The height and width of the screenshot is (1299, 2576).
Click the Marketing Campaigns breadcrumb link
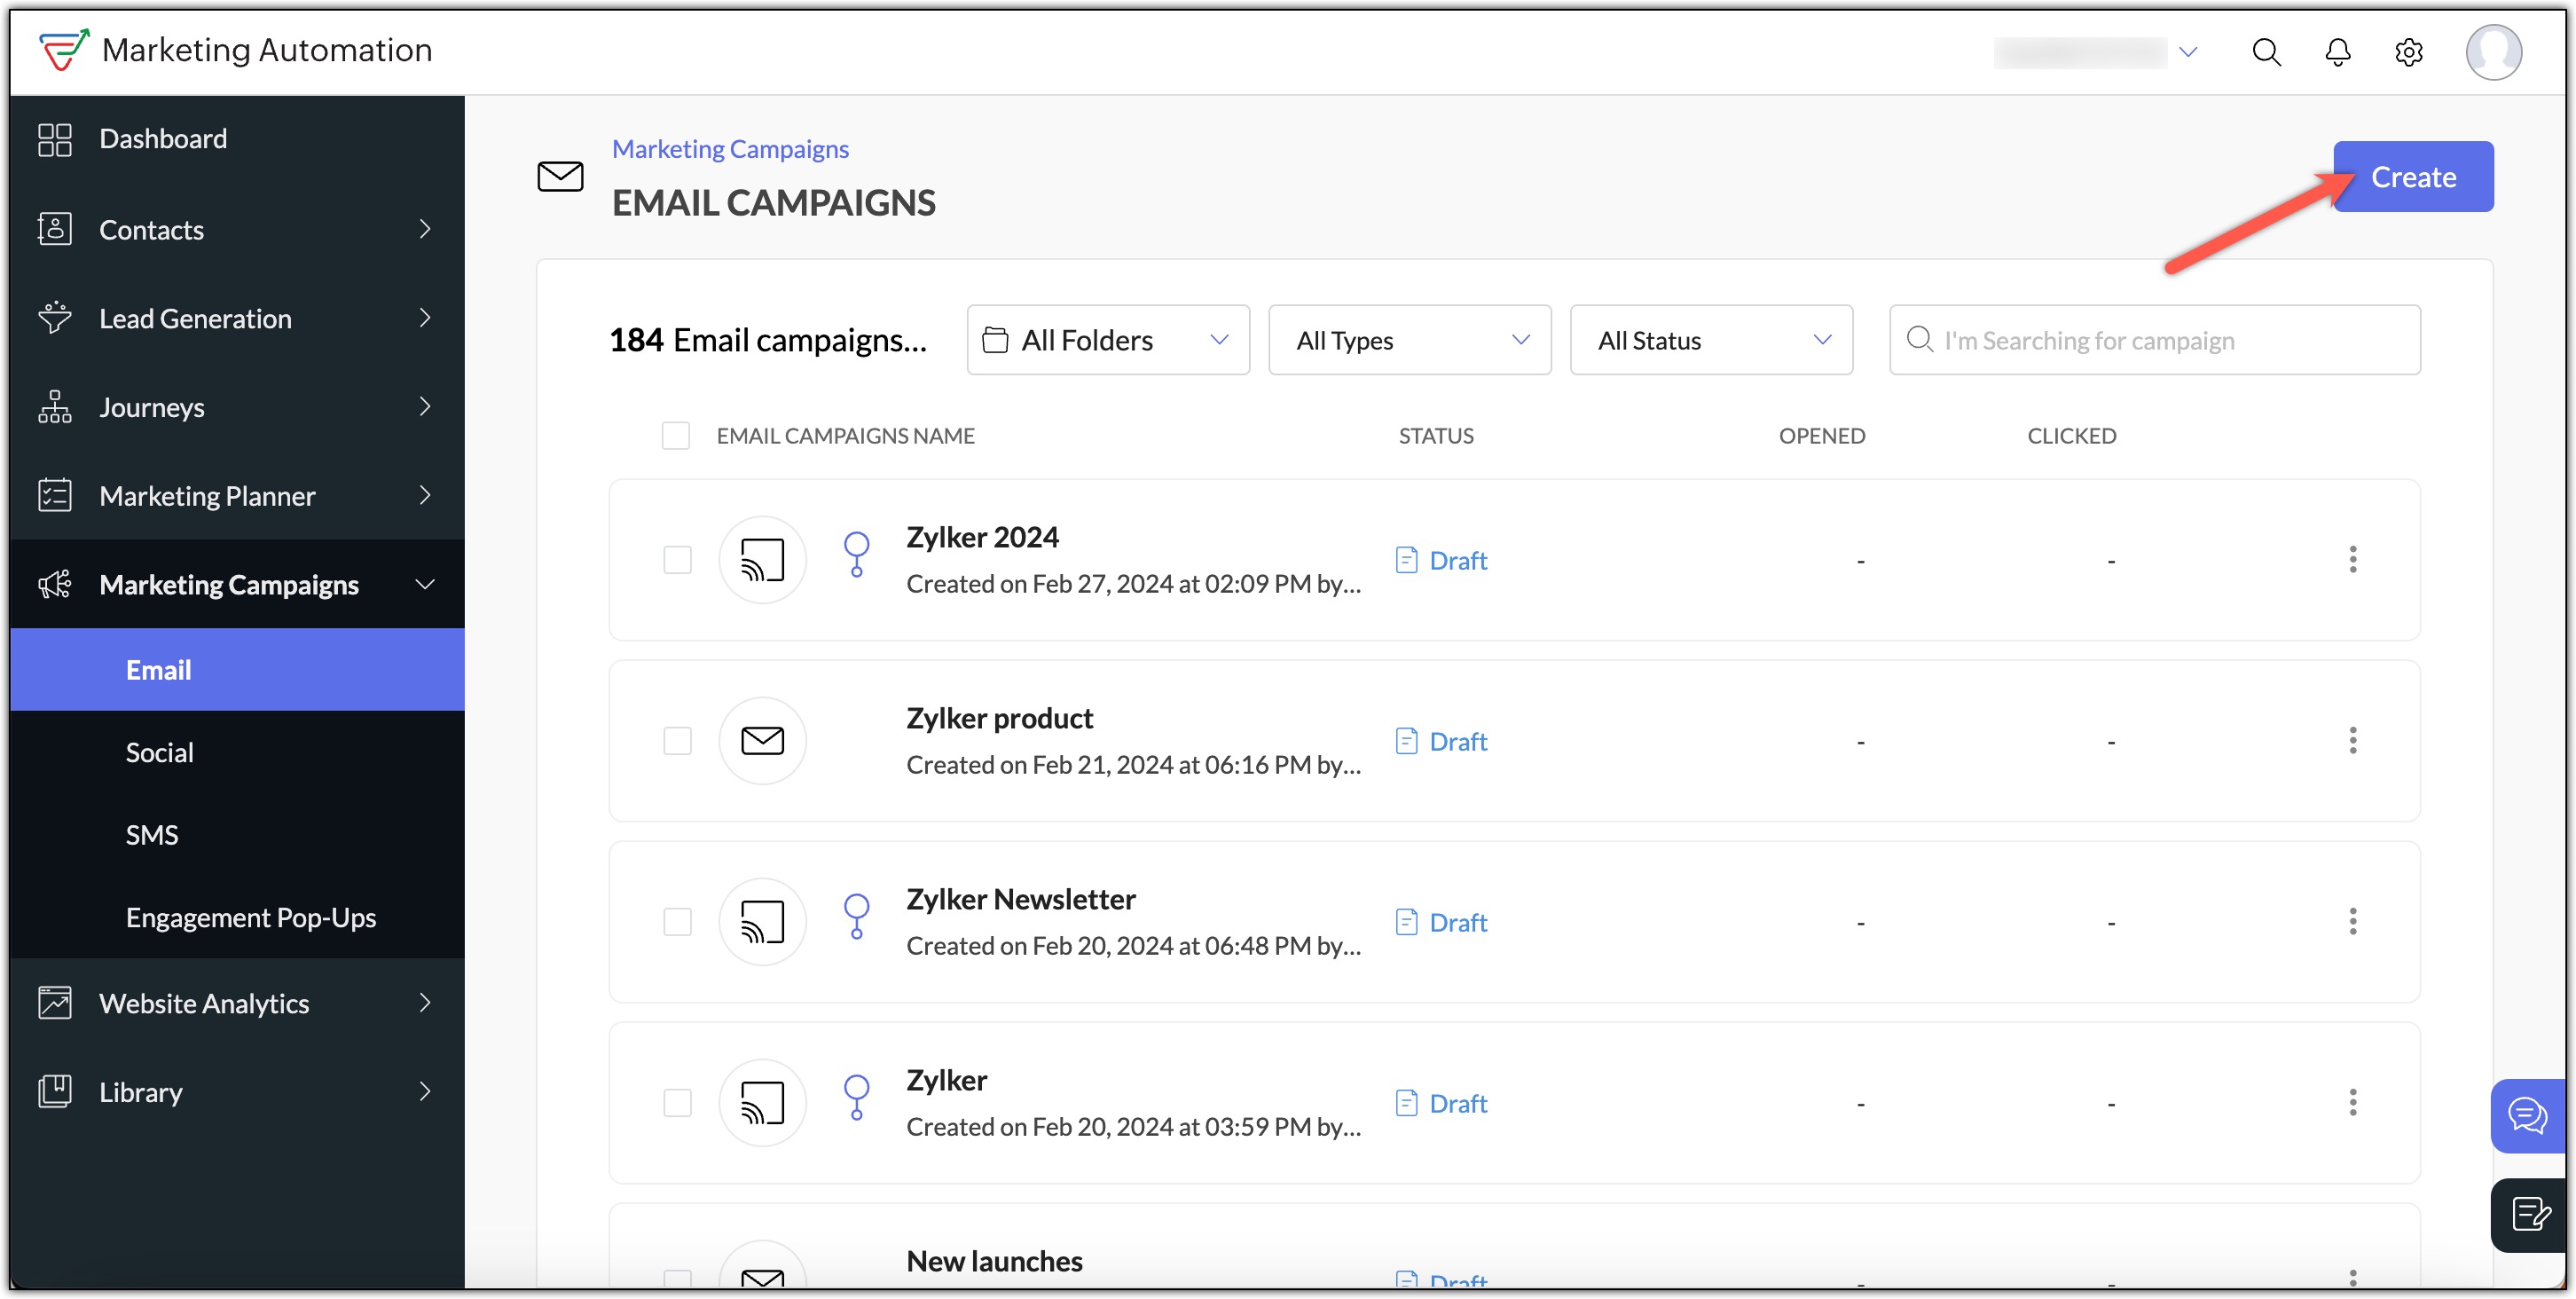click(x=730, y=148)
